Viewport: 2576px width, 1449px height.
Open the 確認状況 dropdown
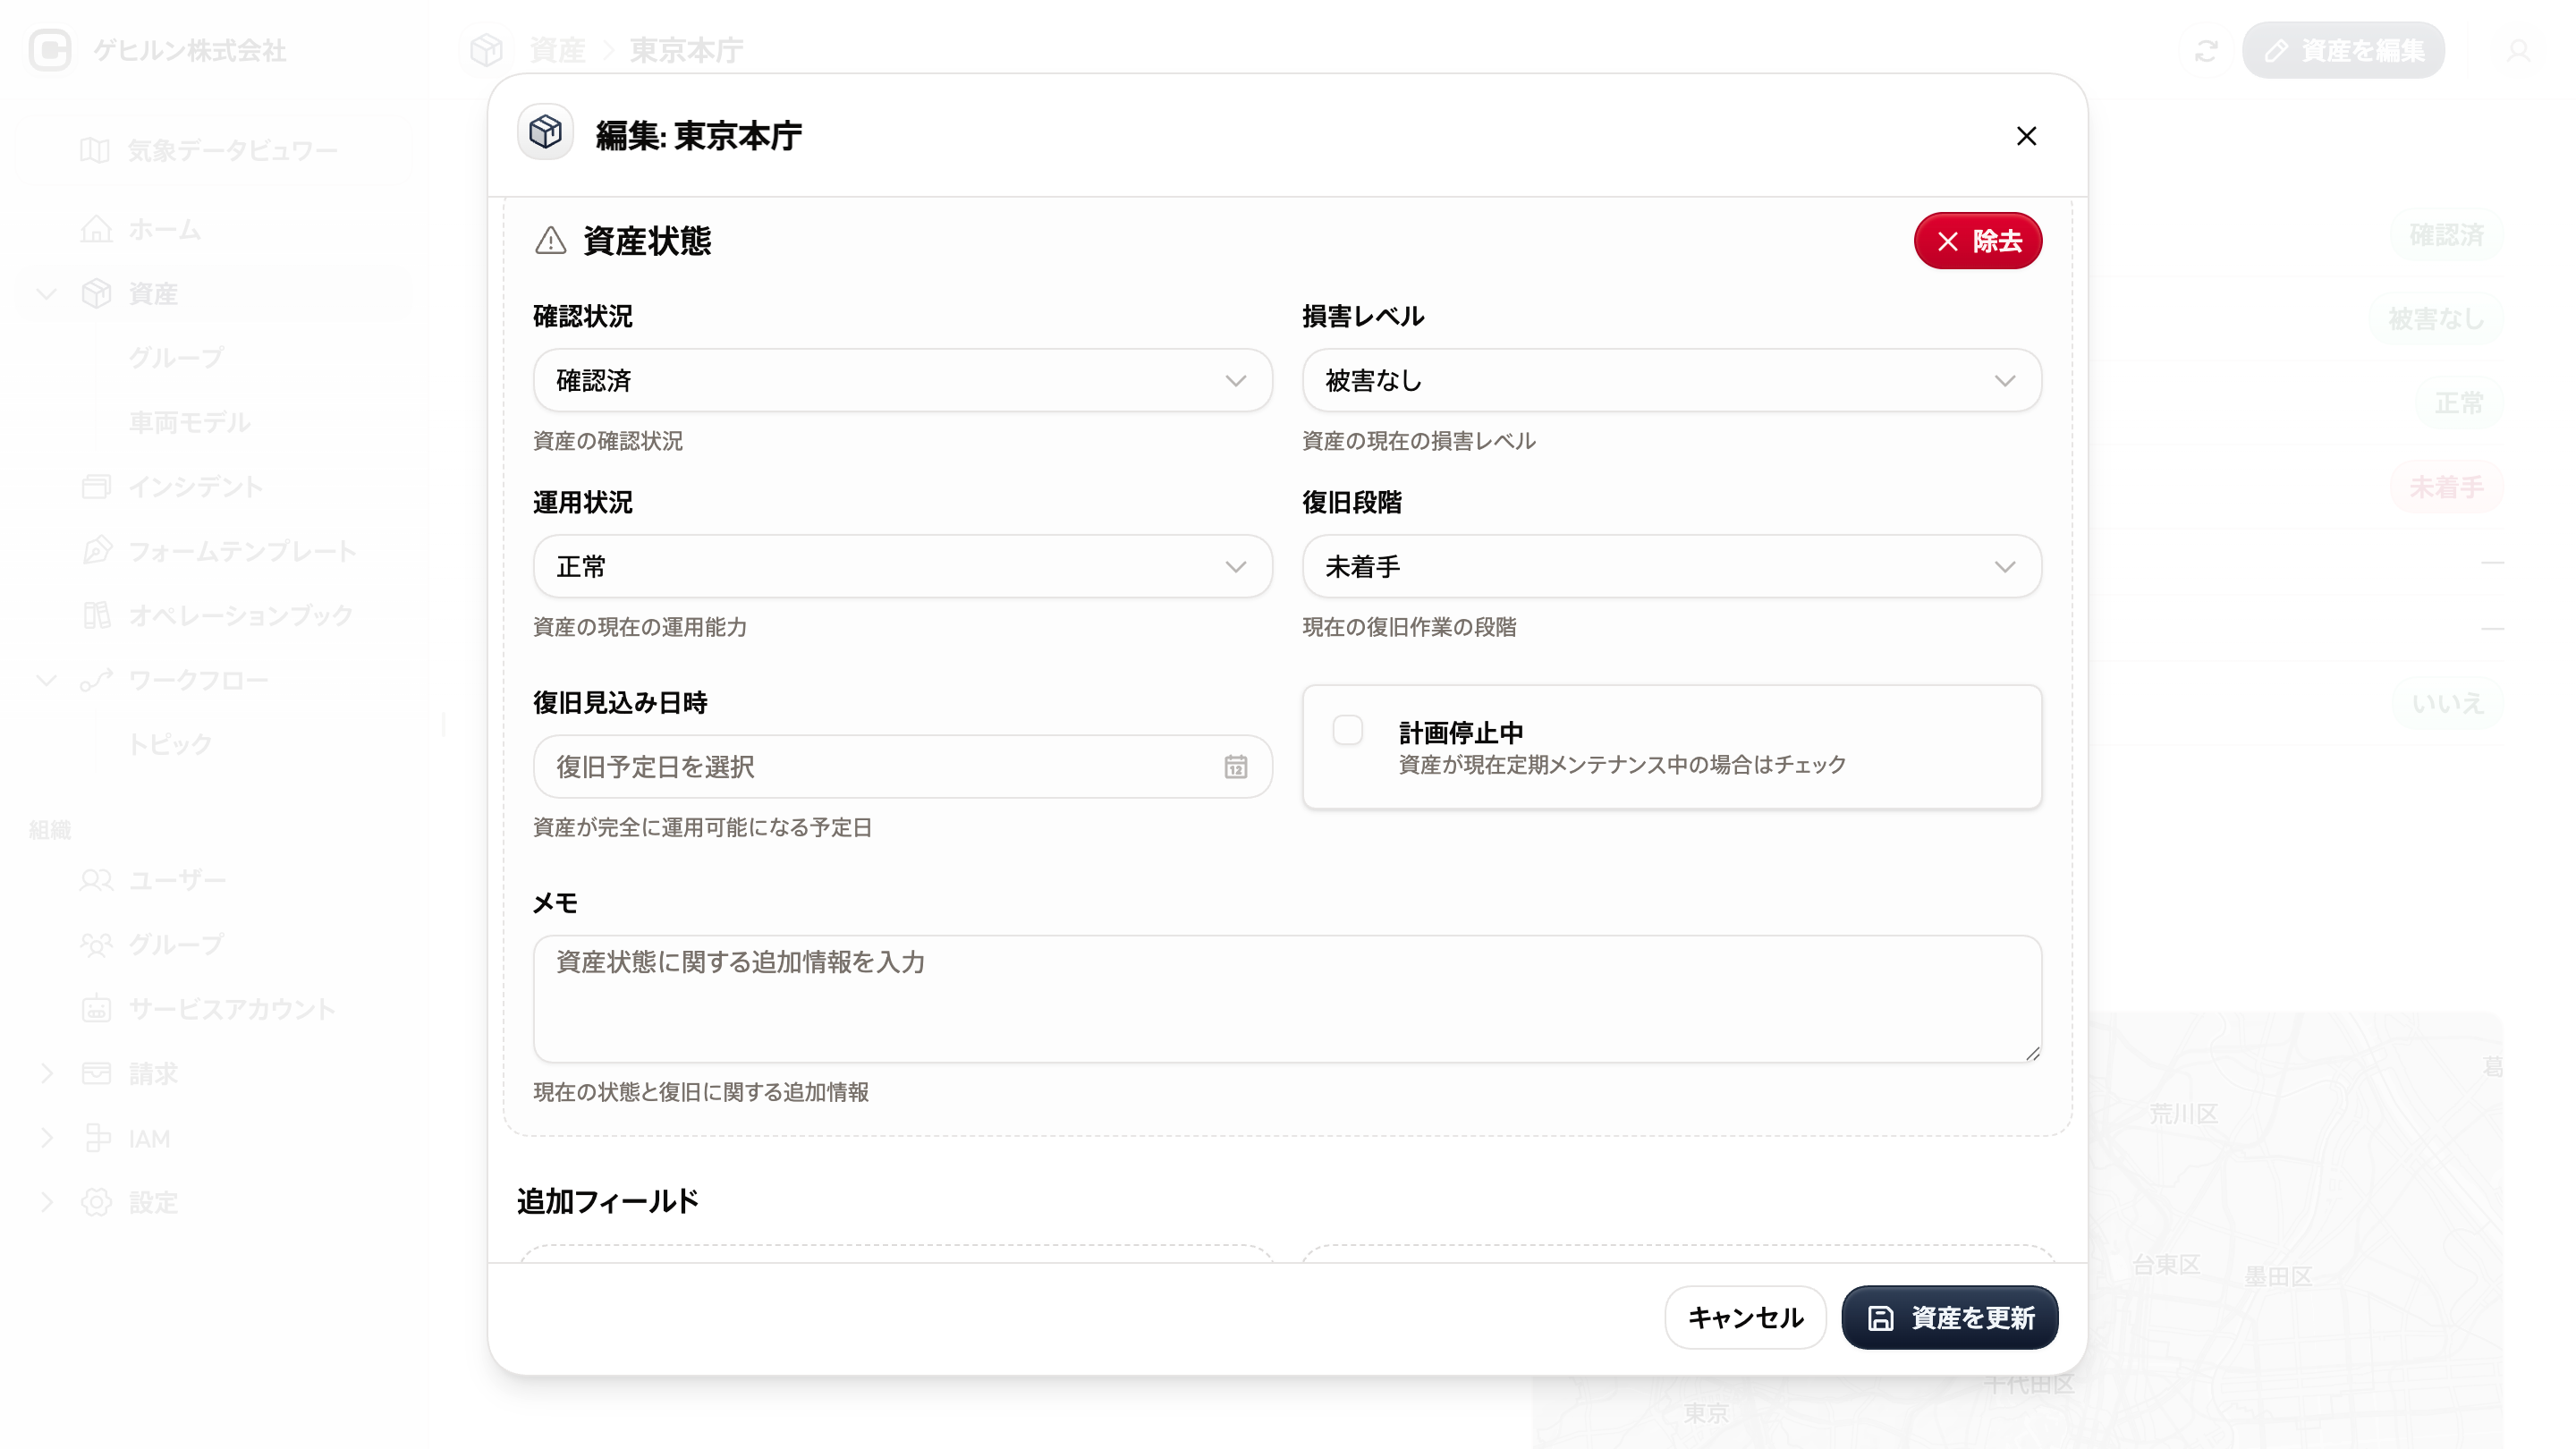click(902, 380)
